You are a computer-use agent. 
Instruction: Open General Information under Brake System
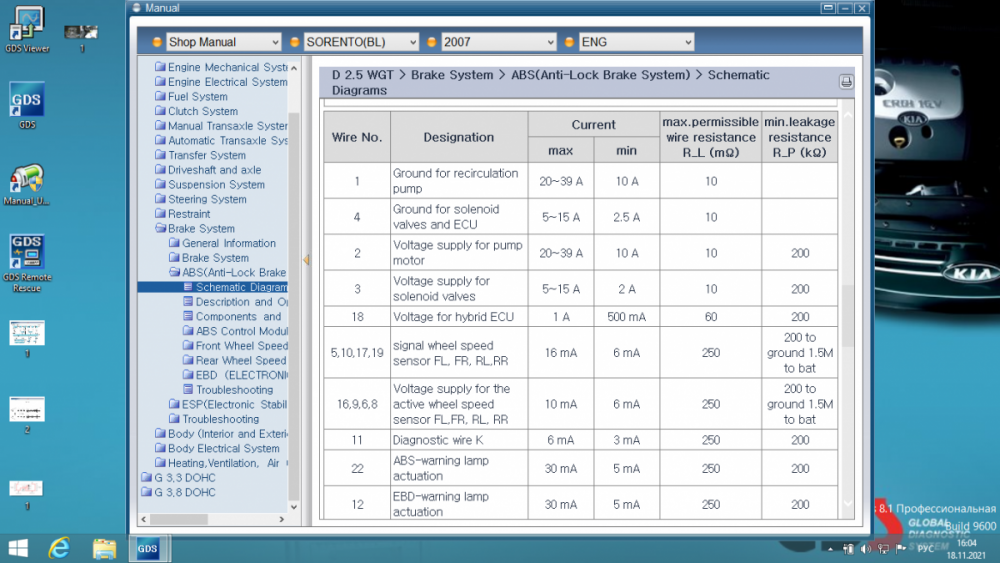pyautogui.click(x=223, y=243)
